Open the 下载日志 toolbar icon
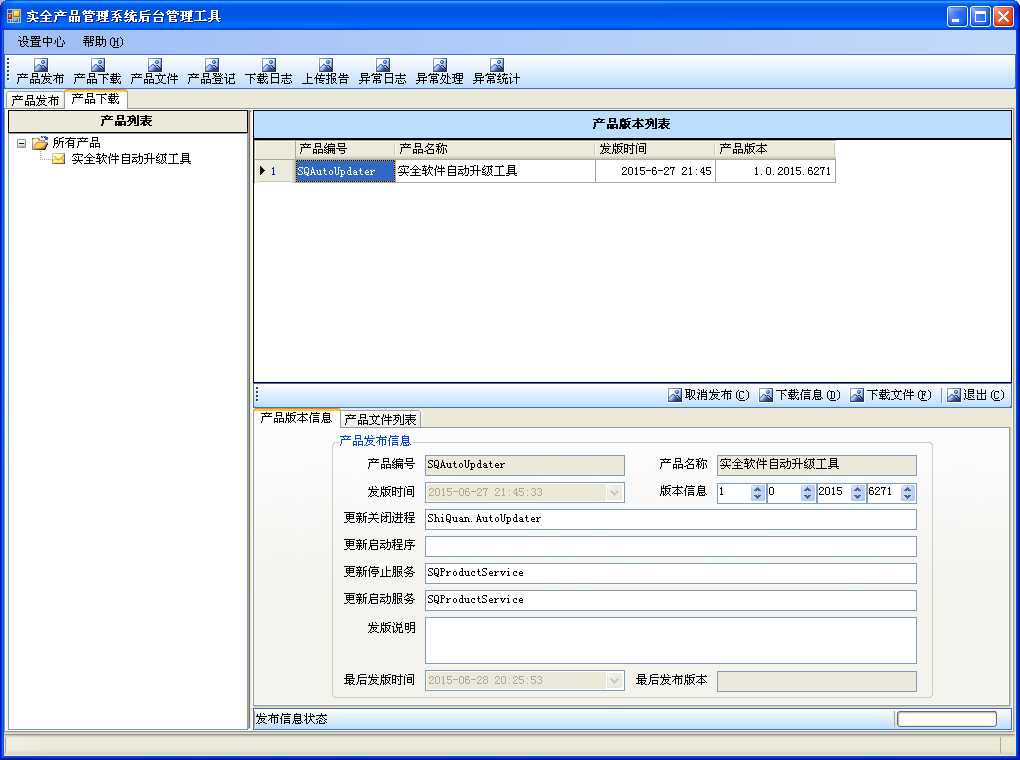Viewport: 1020px width, 760px height. (x=269, y=72)
